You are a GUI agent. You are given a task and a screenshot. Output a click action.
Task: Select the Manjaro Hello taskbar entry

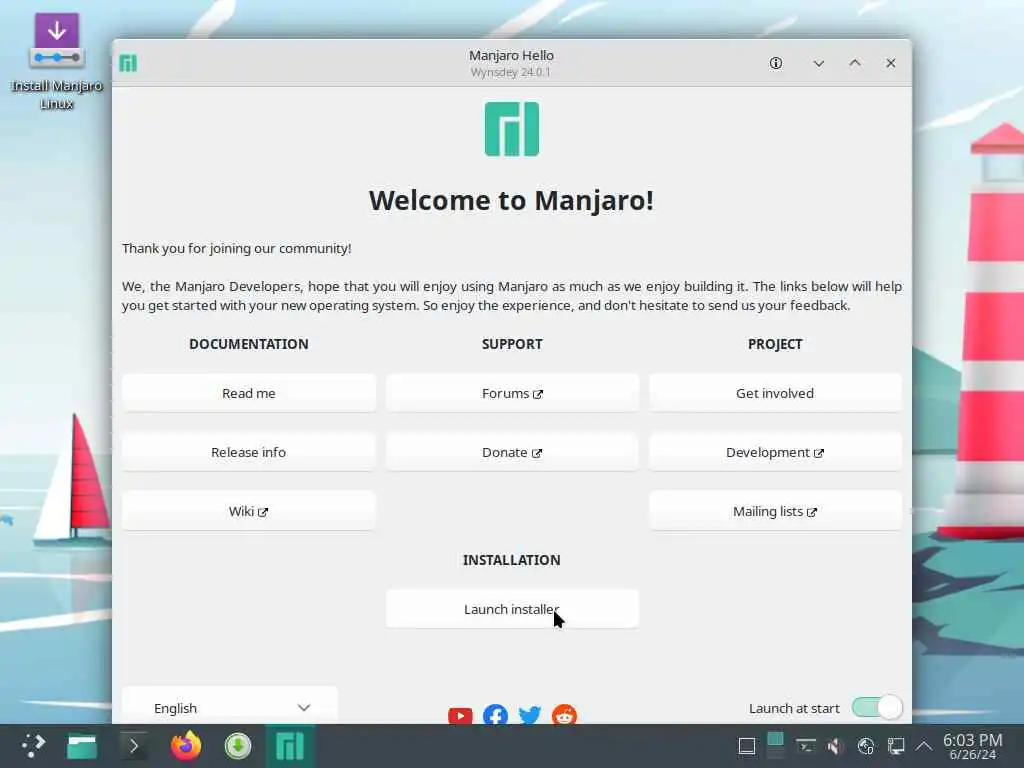pyautogui.click(x=290, y=746)
